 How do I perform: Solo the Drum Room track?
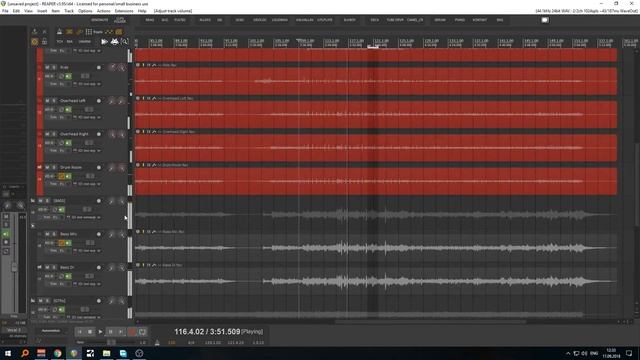(54, 167)
